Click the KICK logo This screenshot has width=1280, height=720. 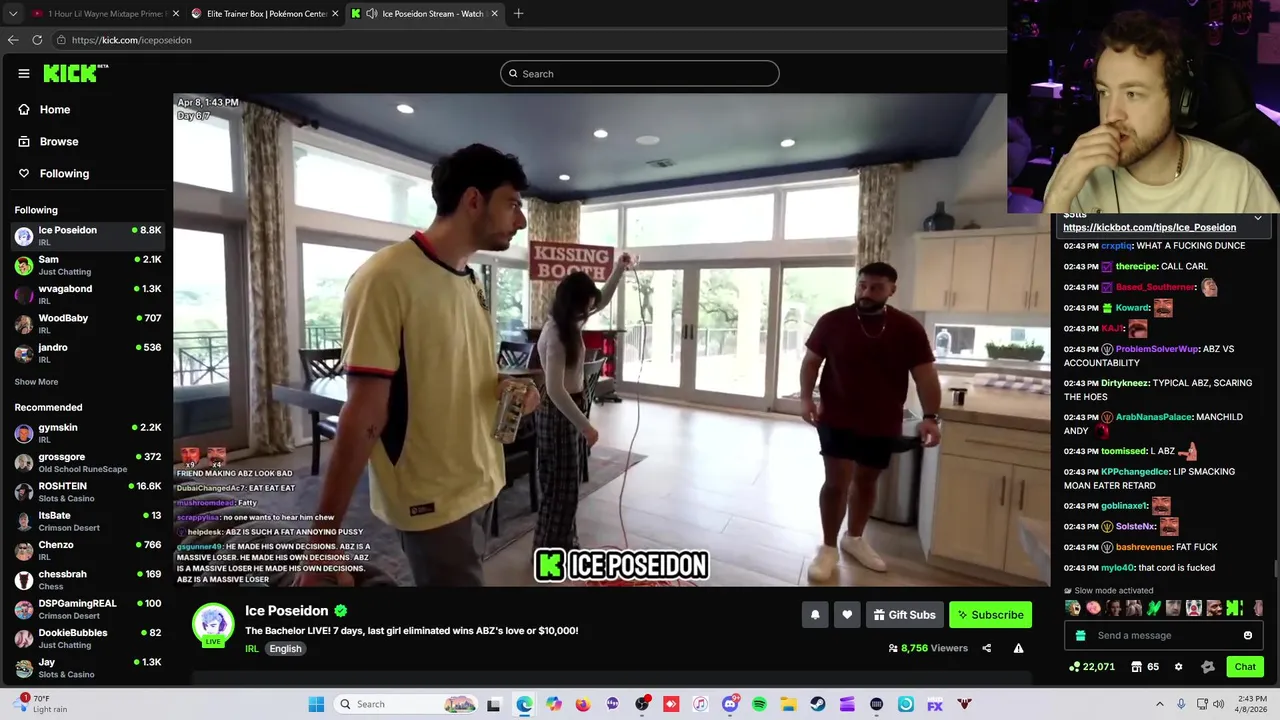coord(75,73)
